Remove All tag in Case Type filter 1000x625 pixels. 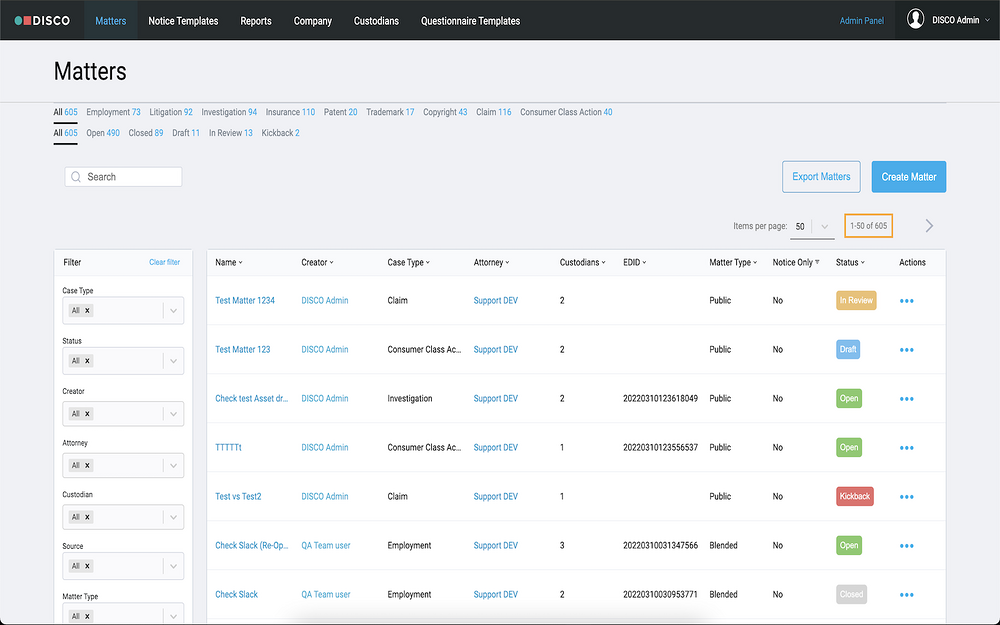pyautogui.click(x=87, y=311)
